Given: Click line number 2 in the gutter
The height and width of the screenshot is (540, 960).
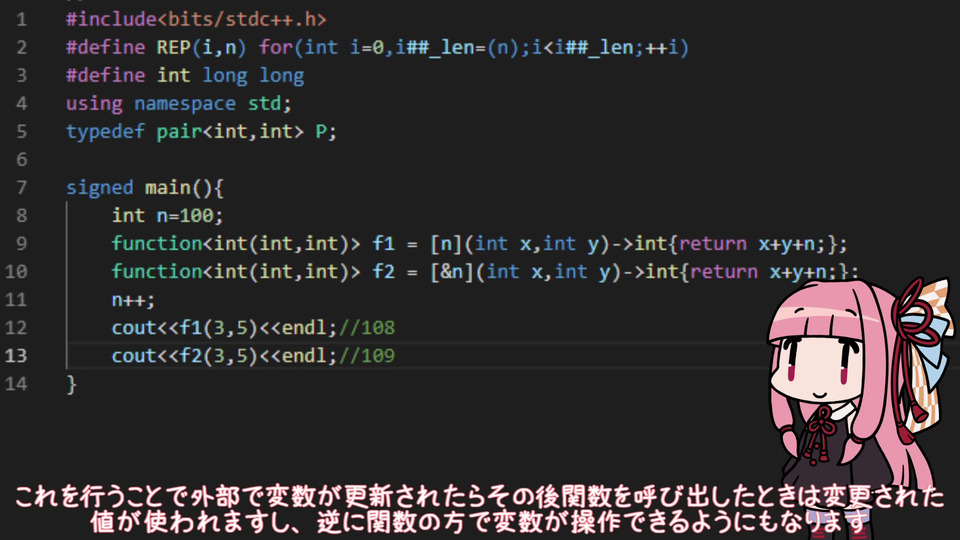Looking at the screenshot, I should (21, 48).
